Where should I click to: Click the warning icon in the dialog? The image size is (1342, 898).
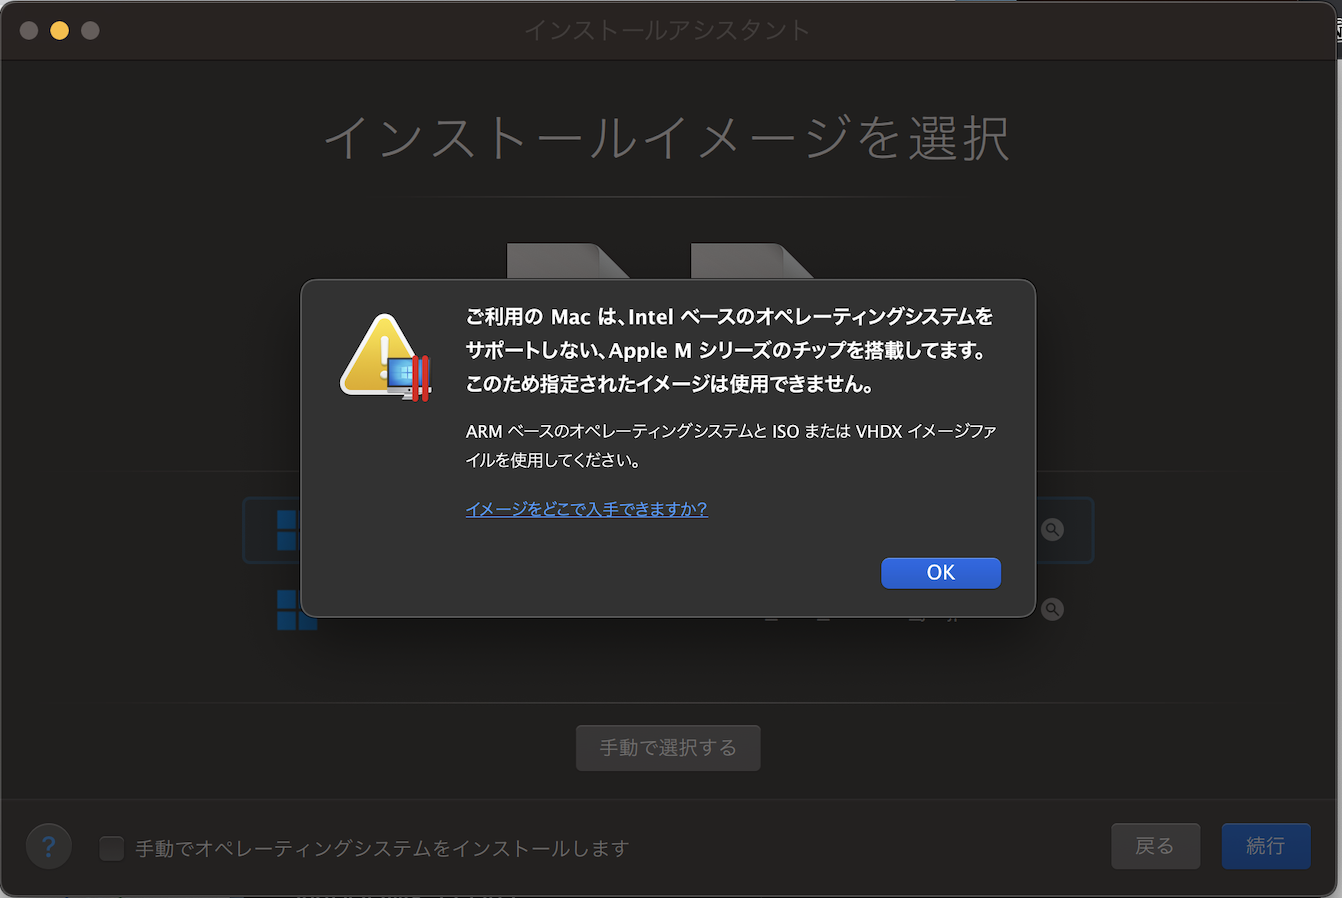coord(385,358)
